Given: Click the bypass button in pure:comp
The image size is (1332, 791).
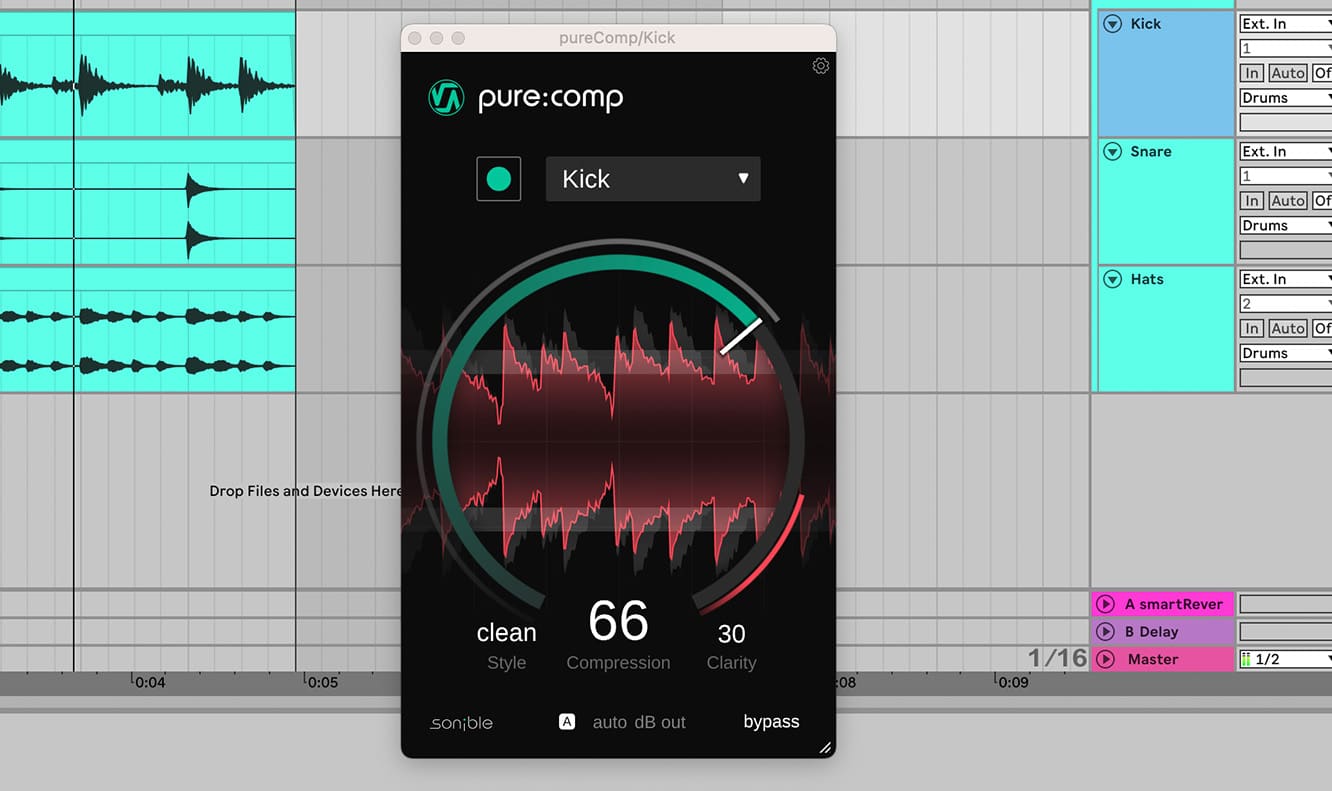Looking at the screenshot, I should tap(771, 722).
